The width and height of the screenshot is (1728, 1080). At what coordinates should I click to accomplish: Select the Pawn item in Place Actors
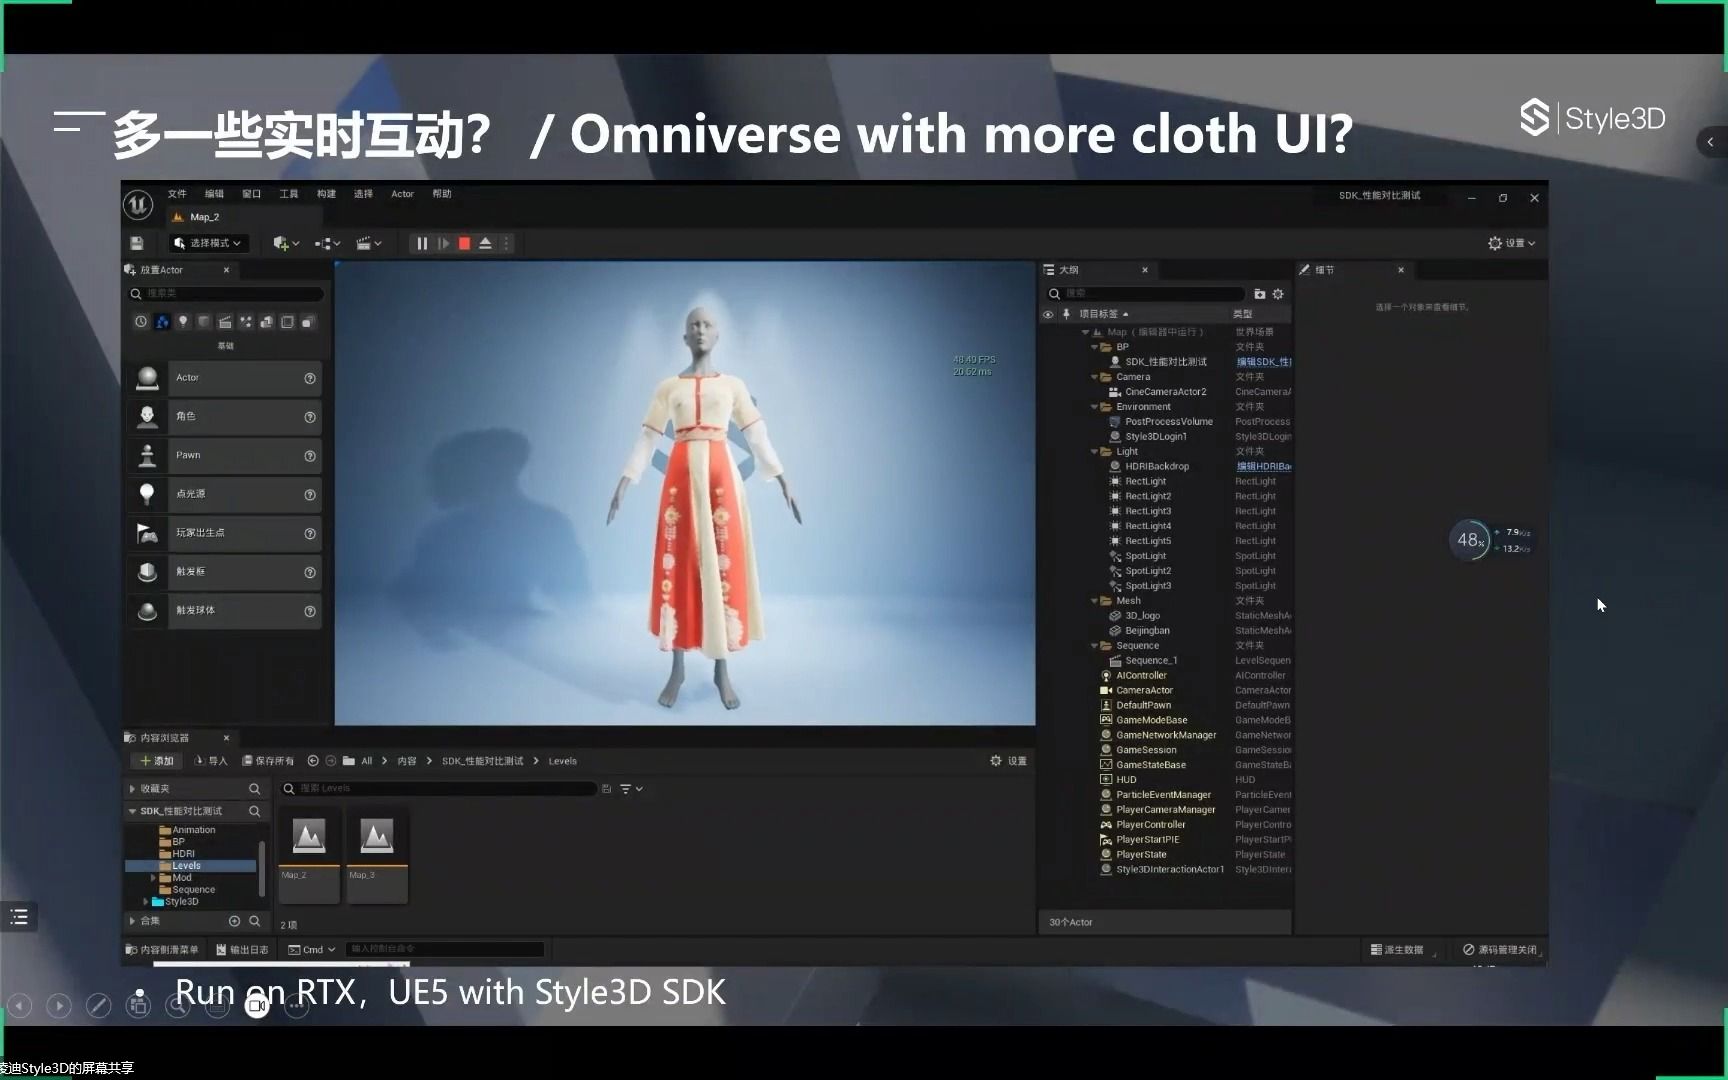(x=225, y=455)
